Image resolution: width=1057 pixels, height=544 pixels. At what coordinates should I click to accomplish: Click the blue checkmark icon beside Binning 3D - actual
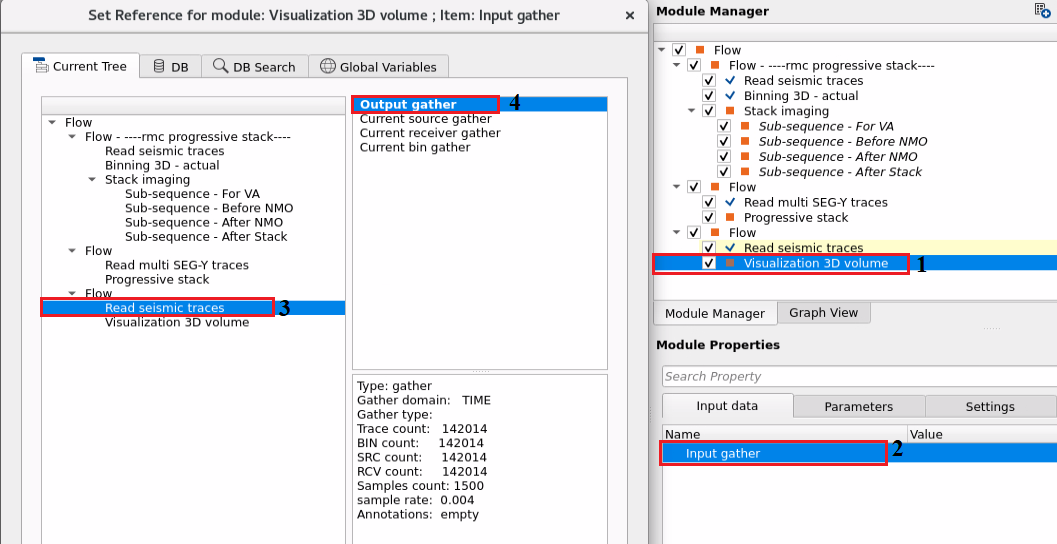pos(730,96)
